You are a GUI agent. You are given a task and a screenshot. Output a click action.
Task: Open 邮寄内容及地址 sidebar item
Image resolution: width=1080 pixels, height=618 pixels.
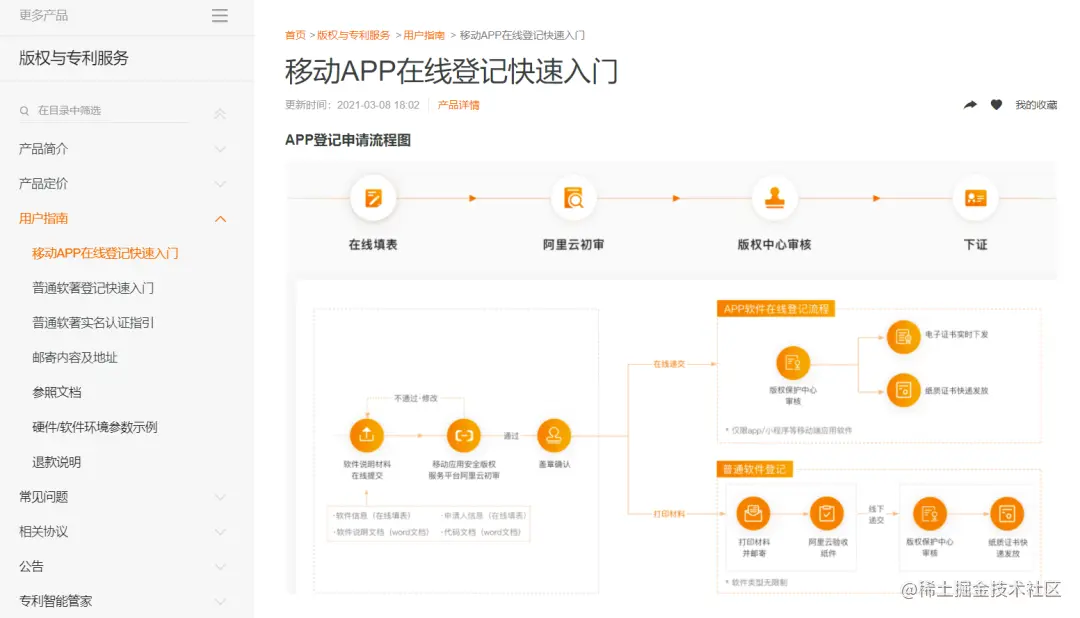[75, 358]
